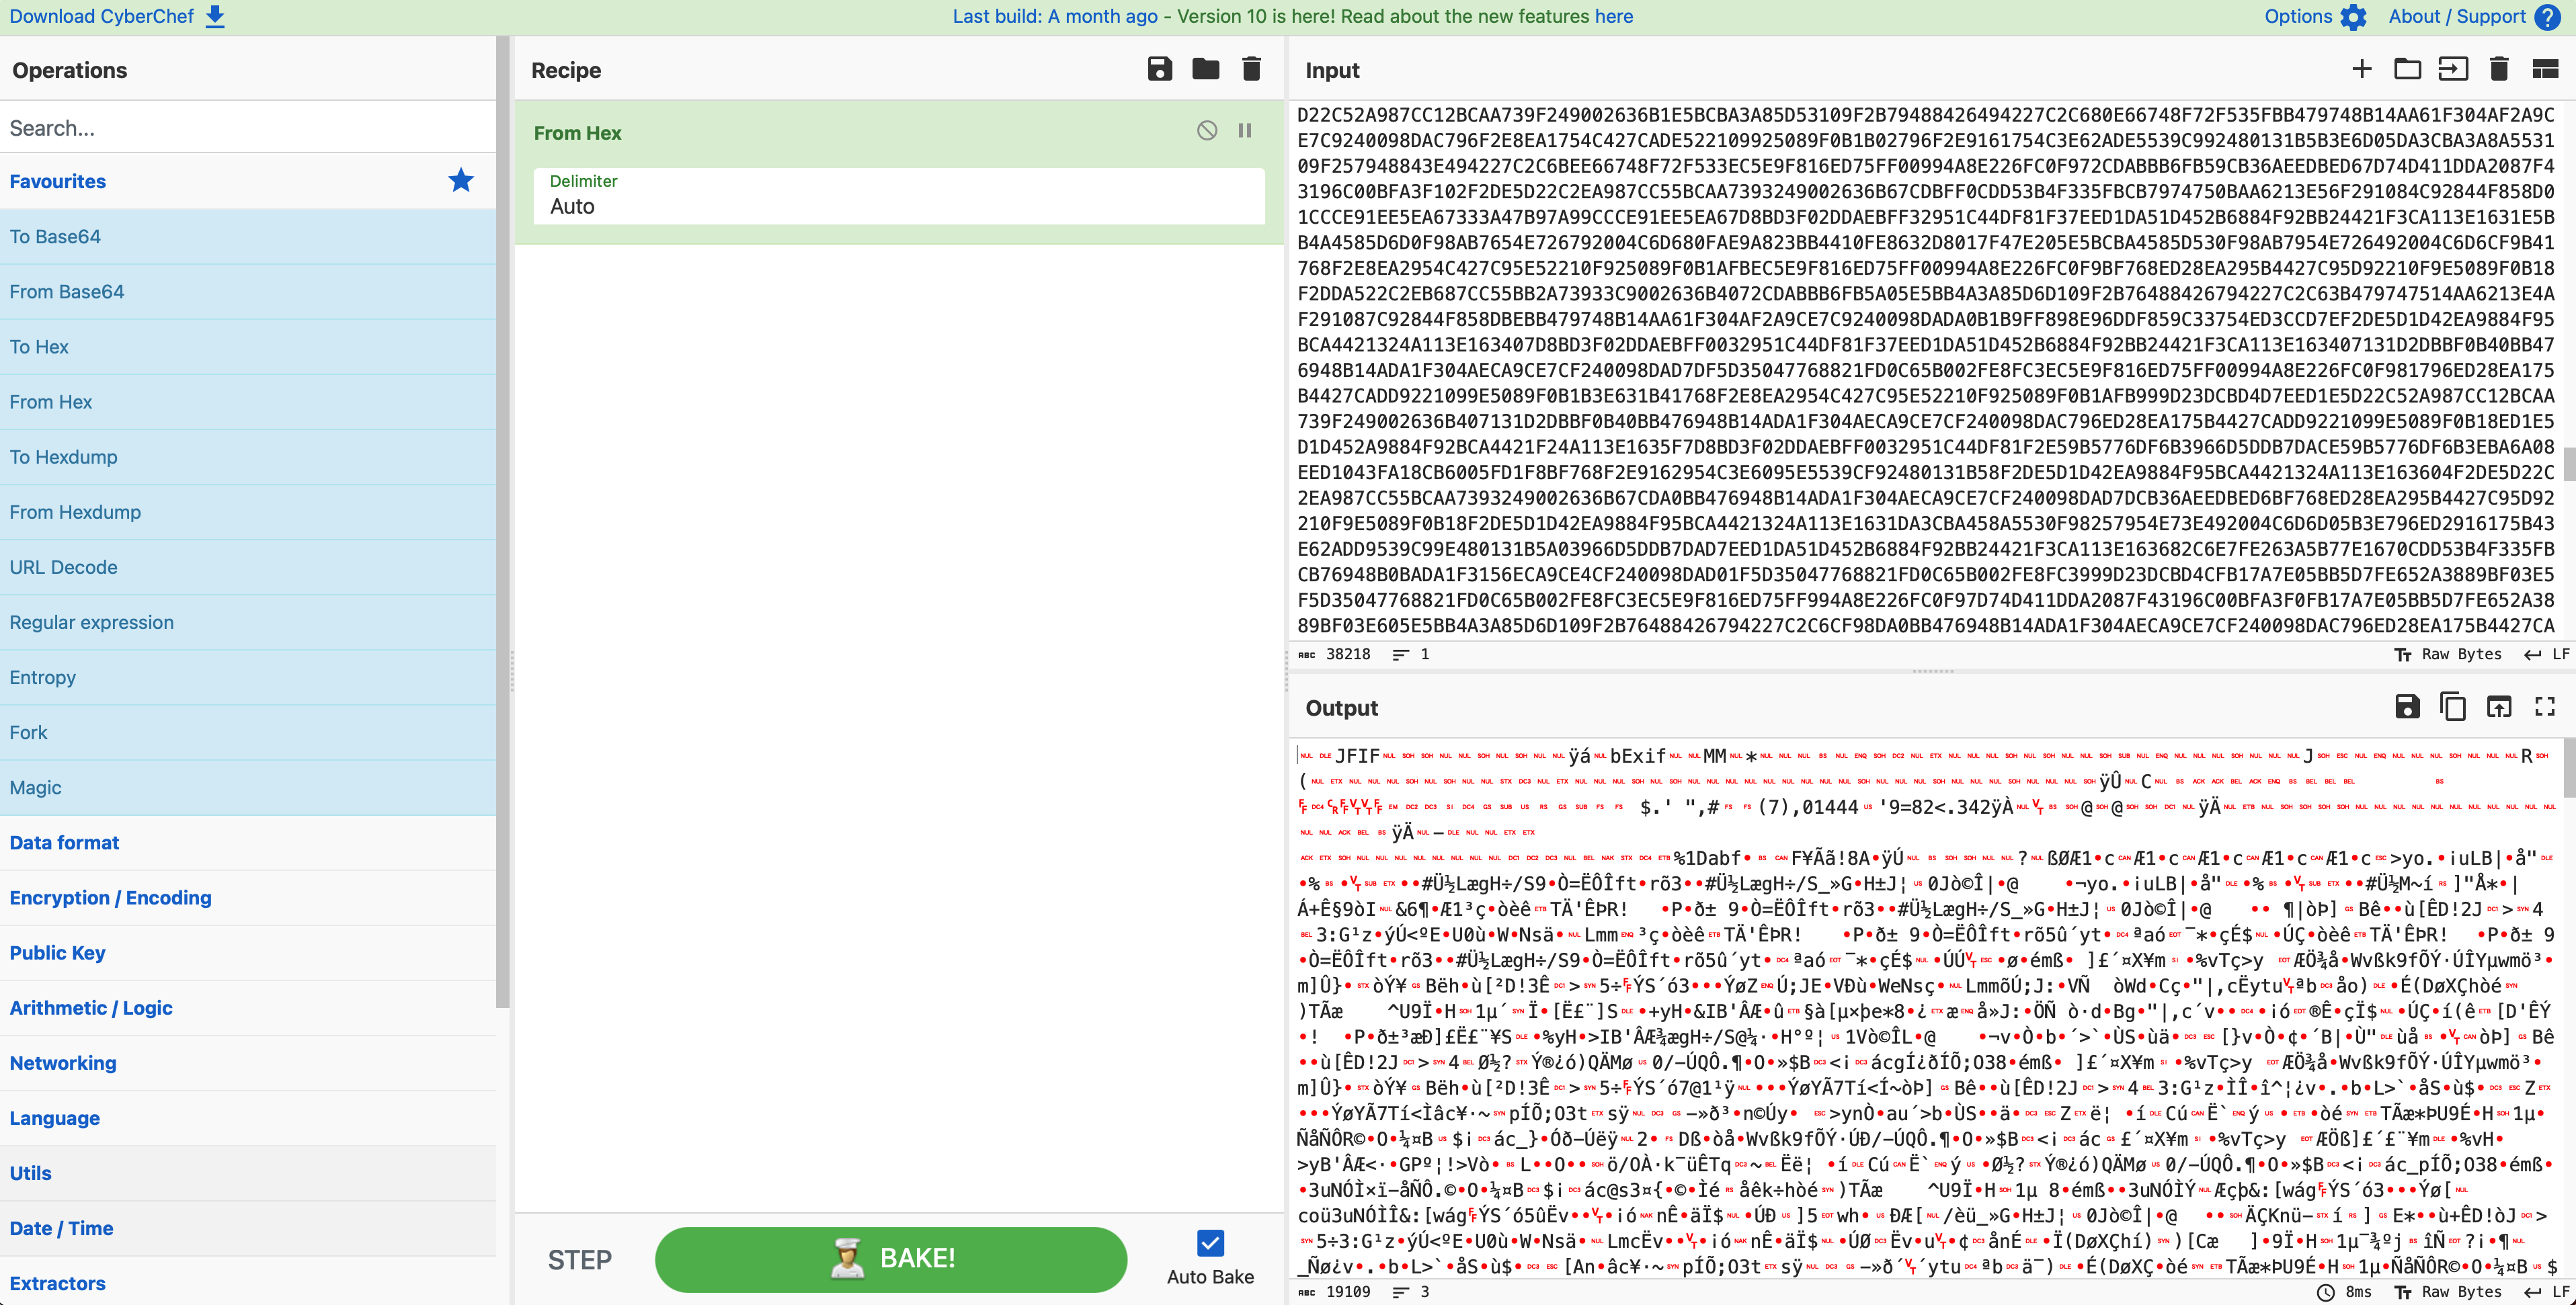Open folder as input

(2407, 69)
